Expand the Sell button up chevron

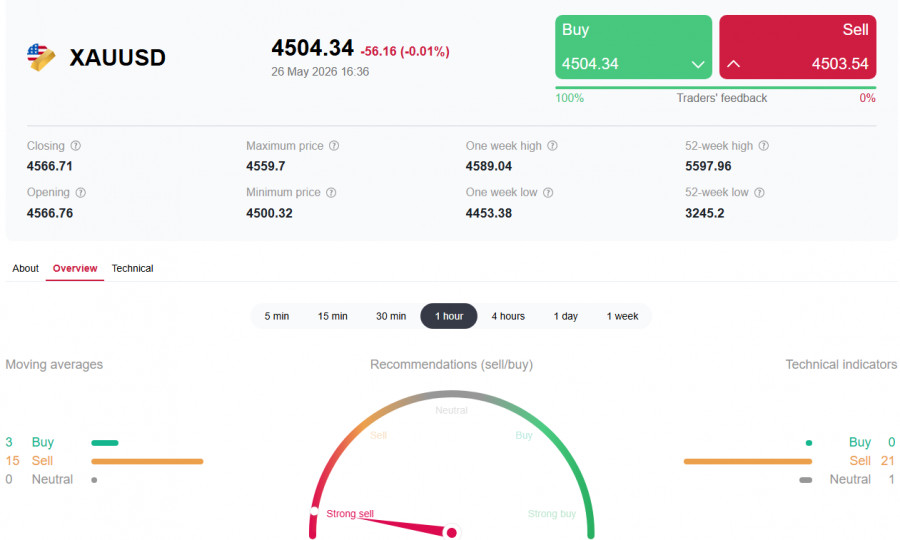point(734,64)
